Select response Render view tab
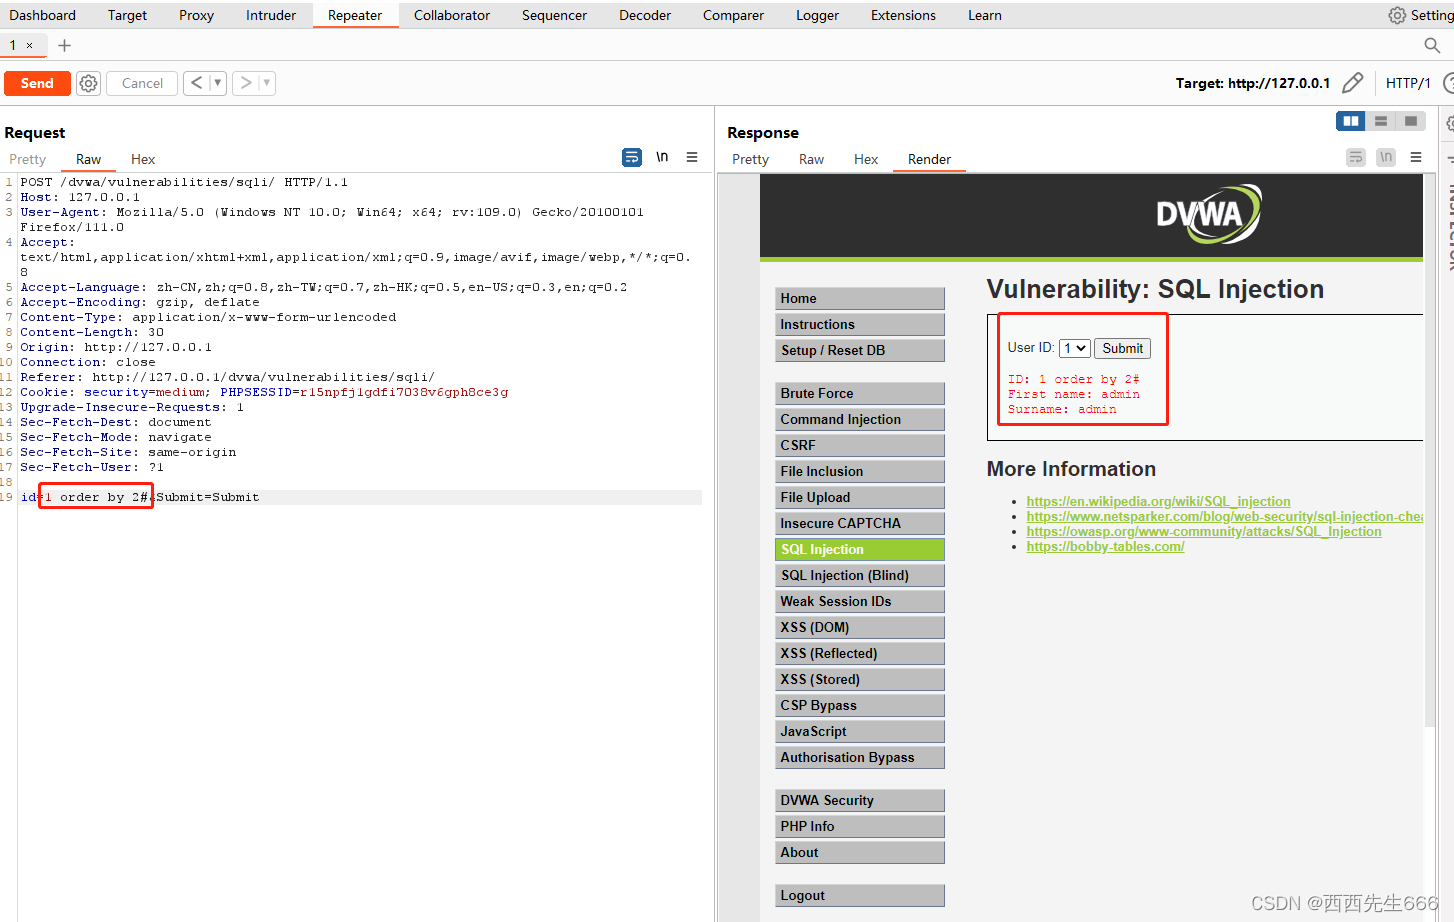Viewport: 1454px width, 922px height. click(x=929, y=159)
